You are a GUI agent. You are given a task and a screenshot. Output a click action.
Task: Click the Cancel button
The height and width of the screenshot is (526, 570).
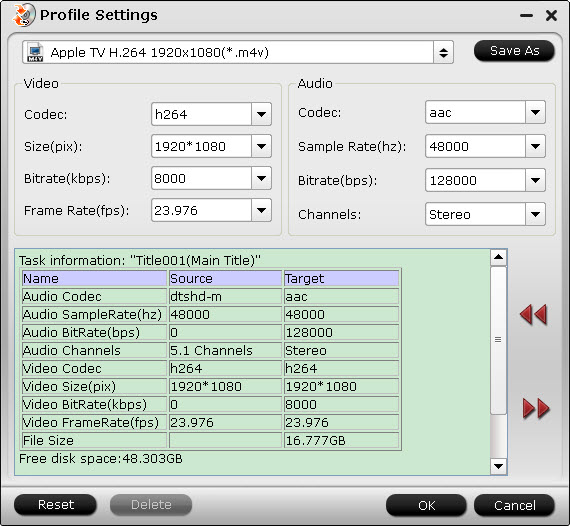pyautogui.click(x=514, y=505)
